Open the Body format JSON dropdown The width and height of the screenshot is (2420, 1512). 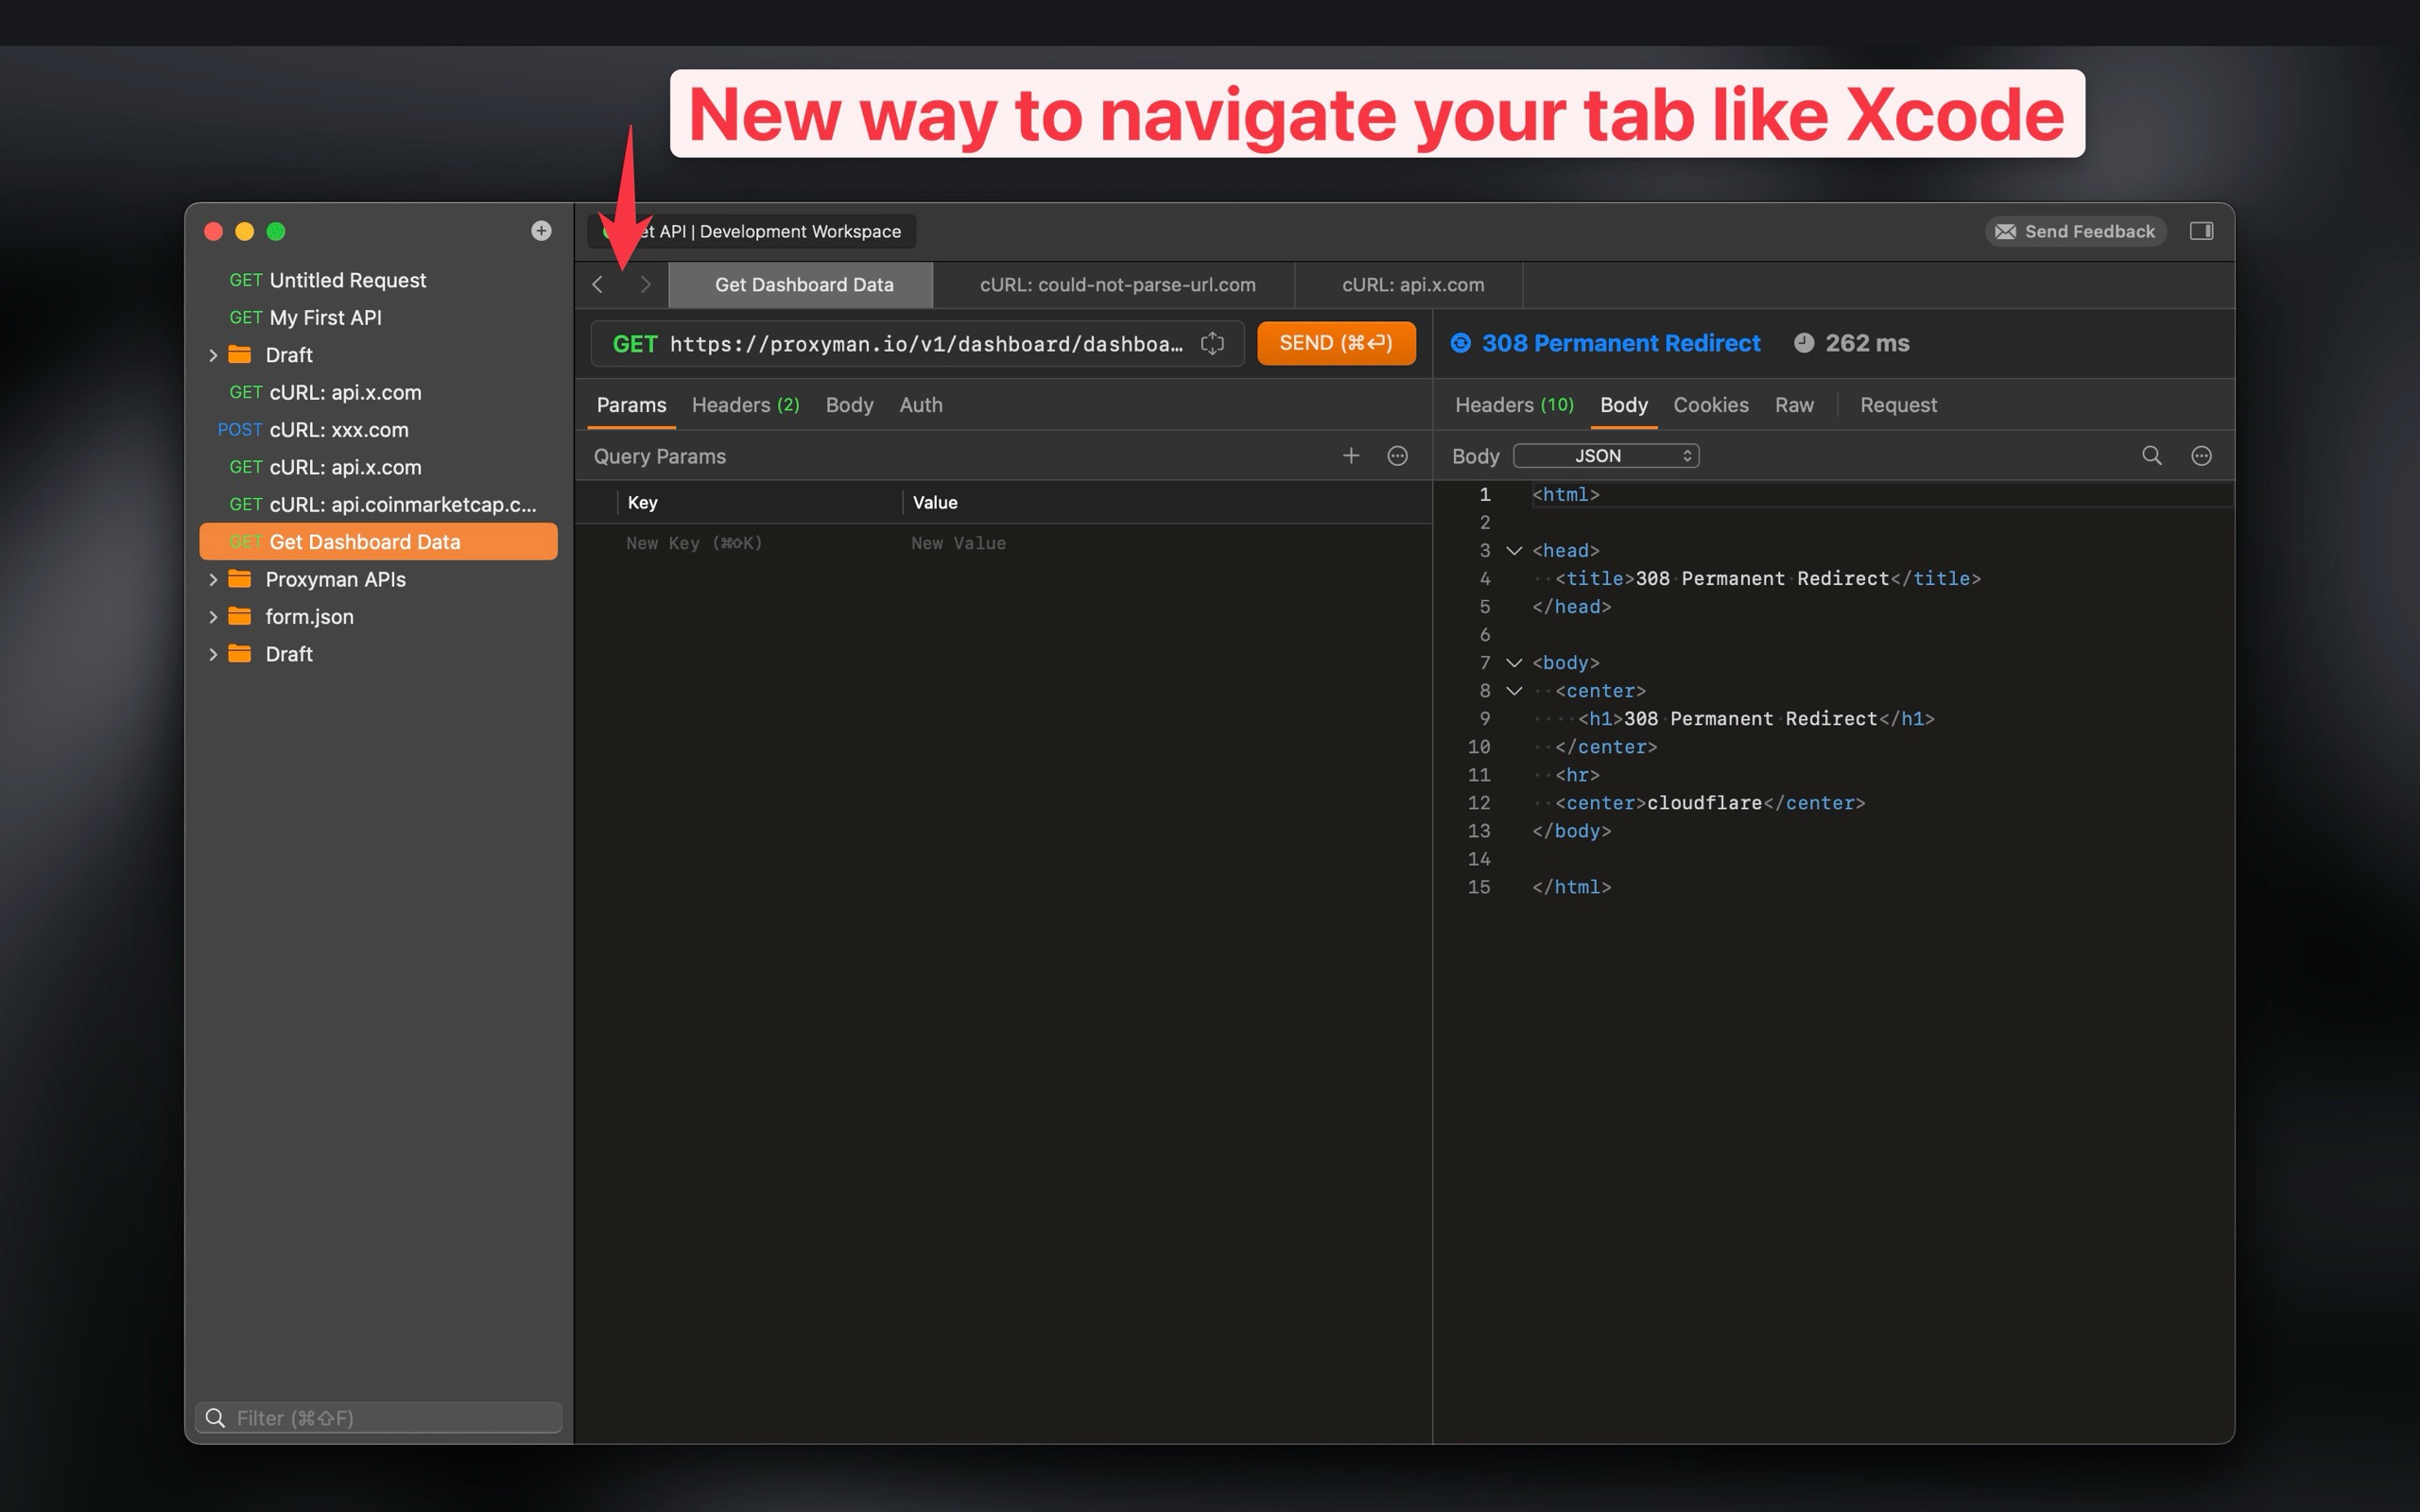pos(1605,456)
